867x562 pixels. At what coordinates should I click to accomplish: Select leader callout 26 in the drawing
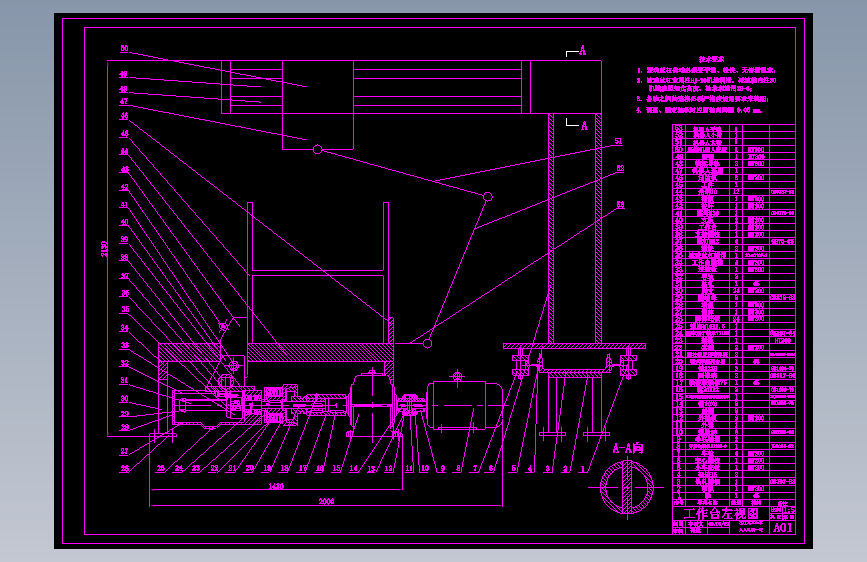click(x=124, y=469)
